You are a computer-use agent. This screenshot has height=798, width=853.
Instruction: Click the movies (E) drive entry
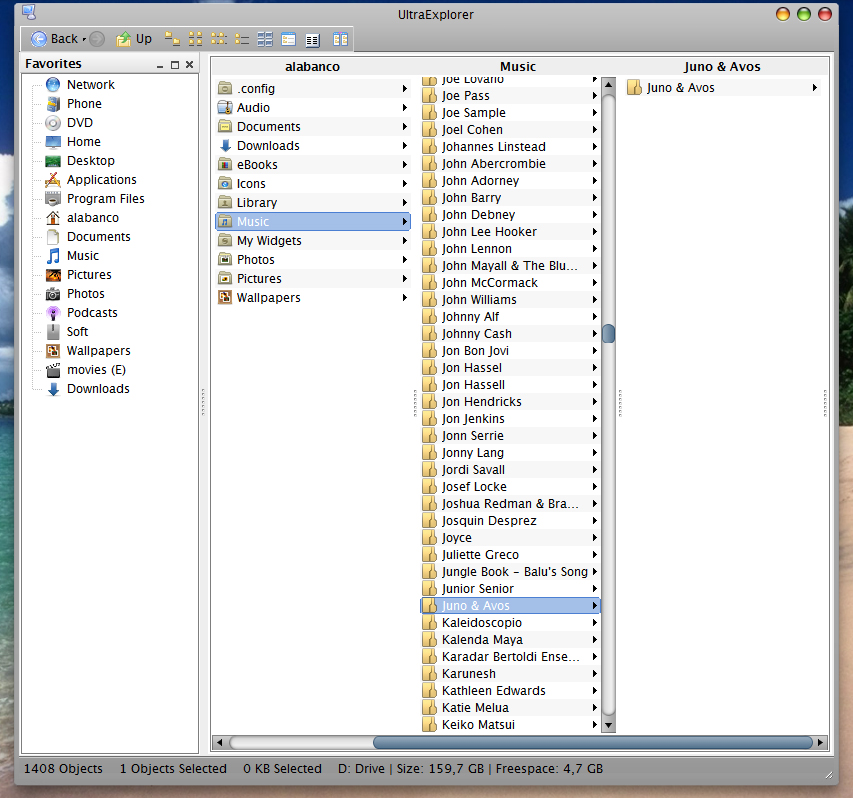(x=96, y=370)
